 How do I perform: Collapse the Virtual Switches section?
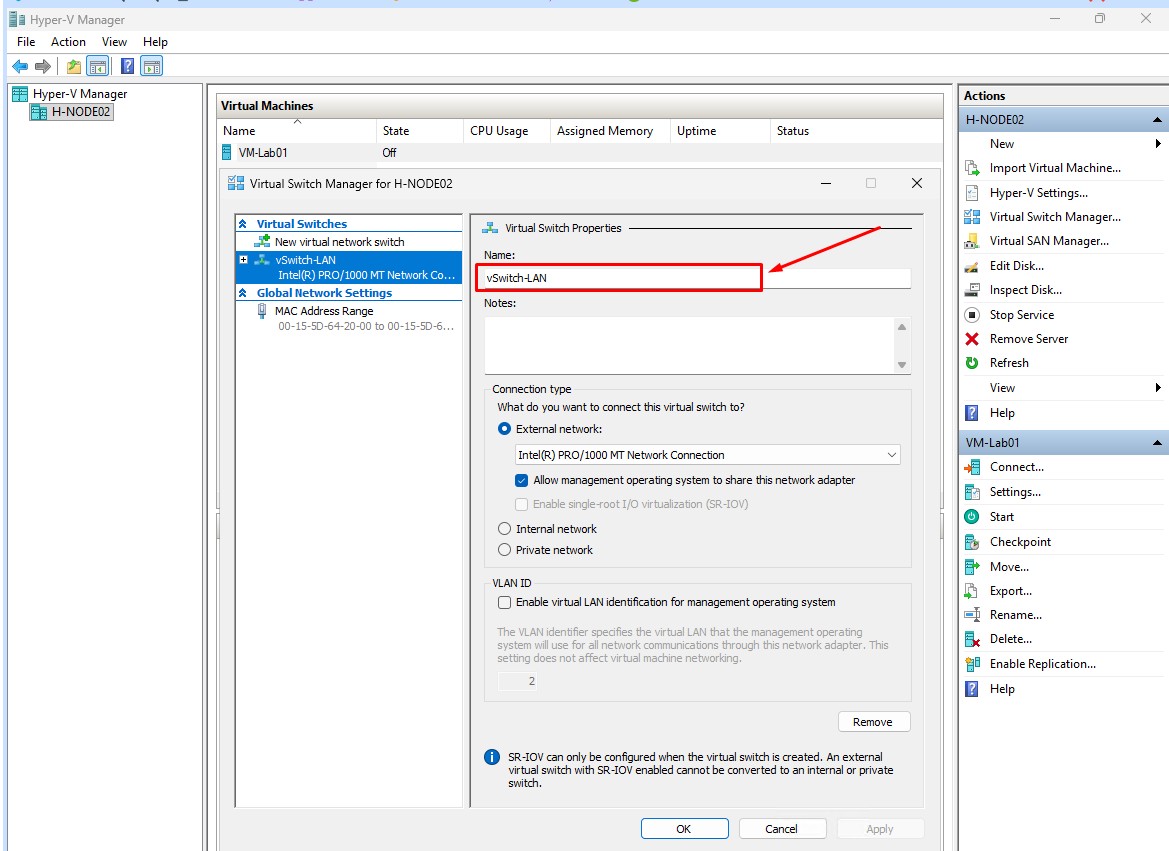[x=242, y=224]
